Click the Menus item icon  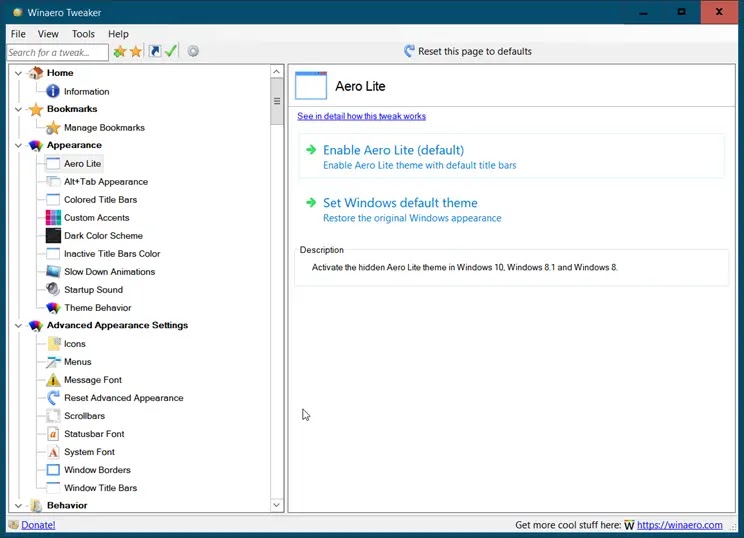(x=53, y=362)
